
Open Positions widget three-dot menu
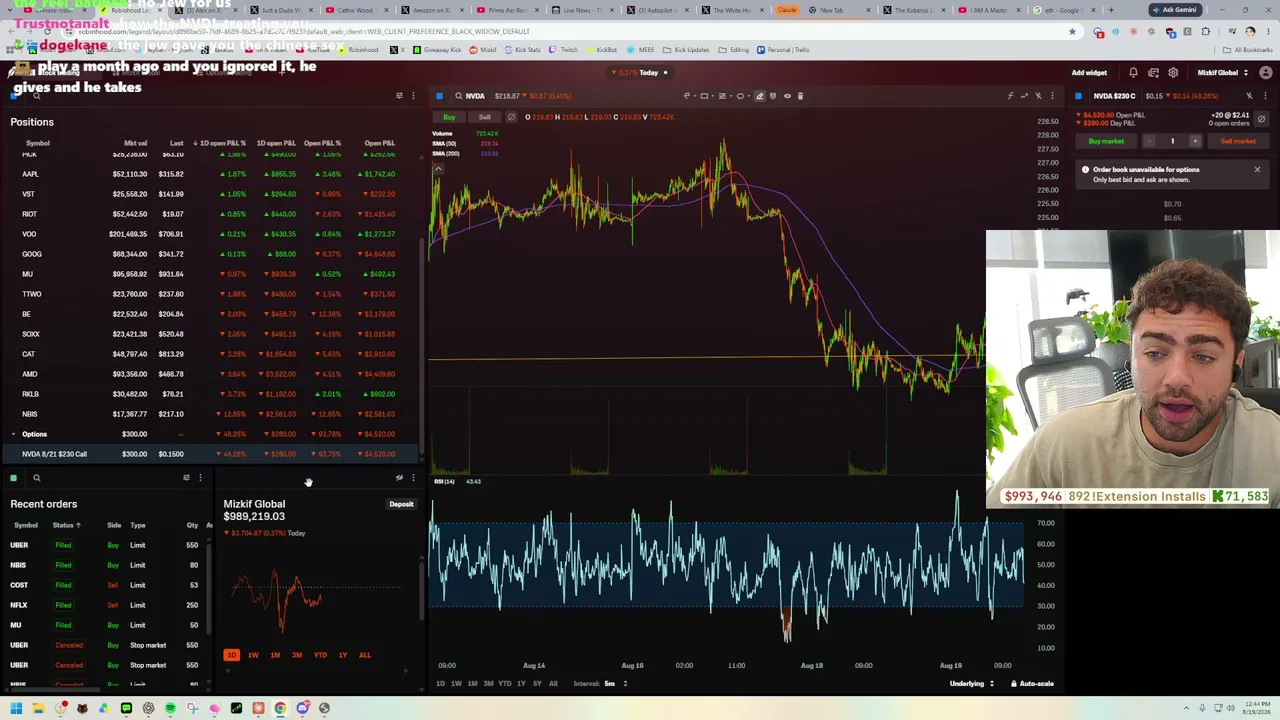tap(413, 96)
